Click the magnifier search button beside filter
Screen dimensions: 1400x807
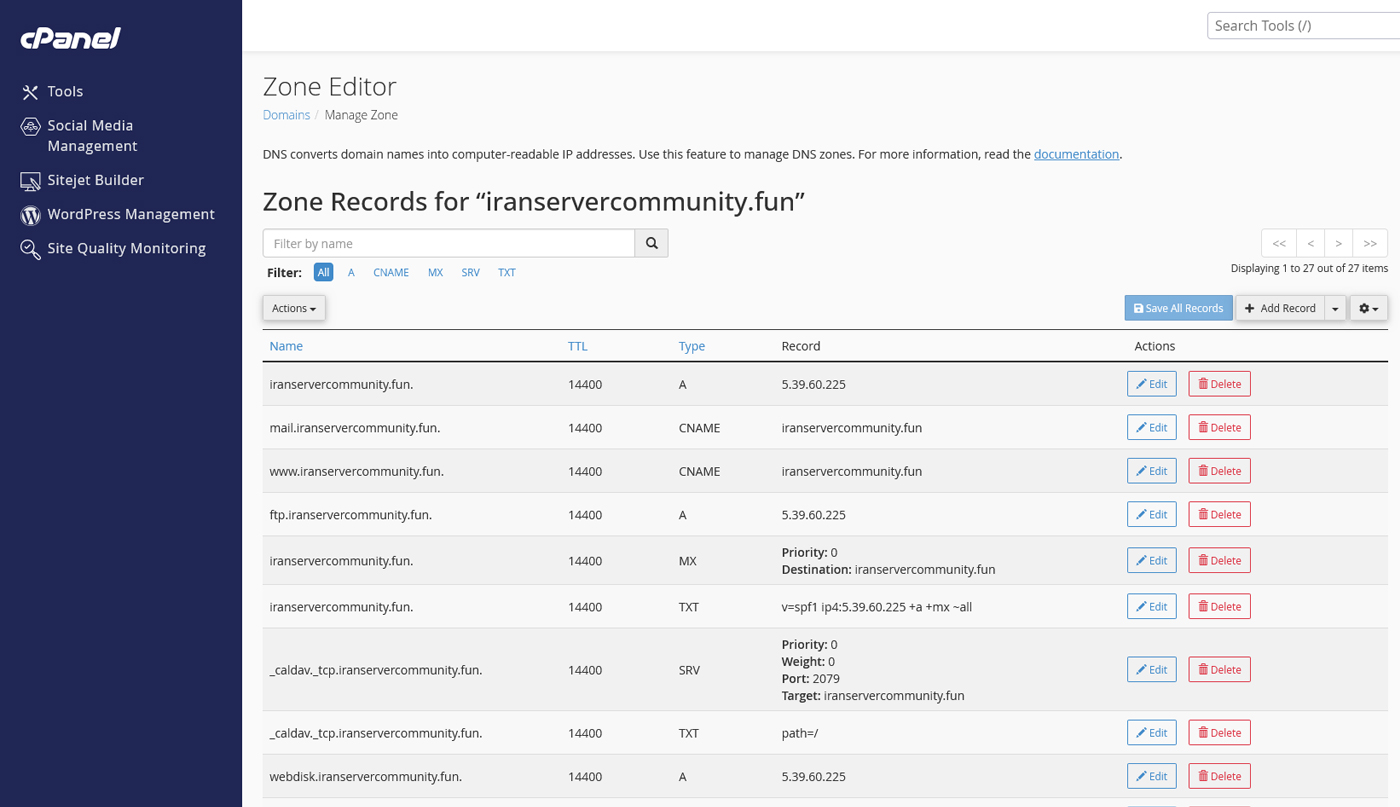[651, 243]
